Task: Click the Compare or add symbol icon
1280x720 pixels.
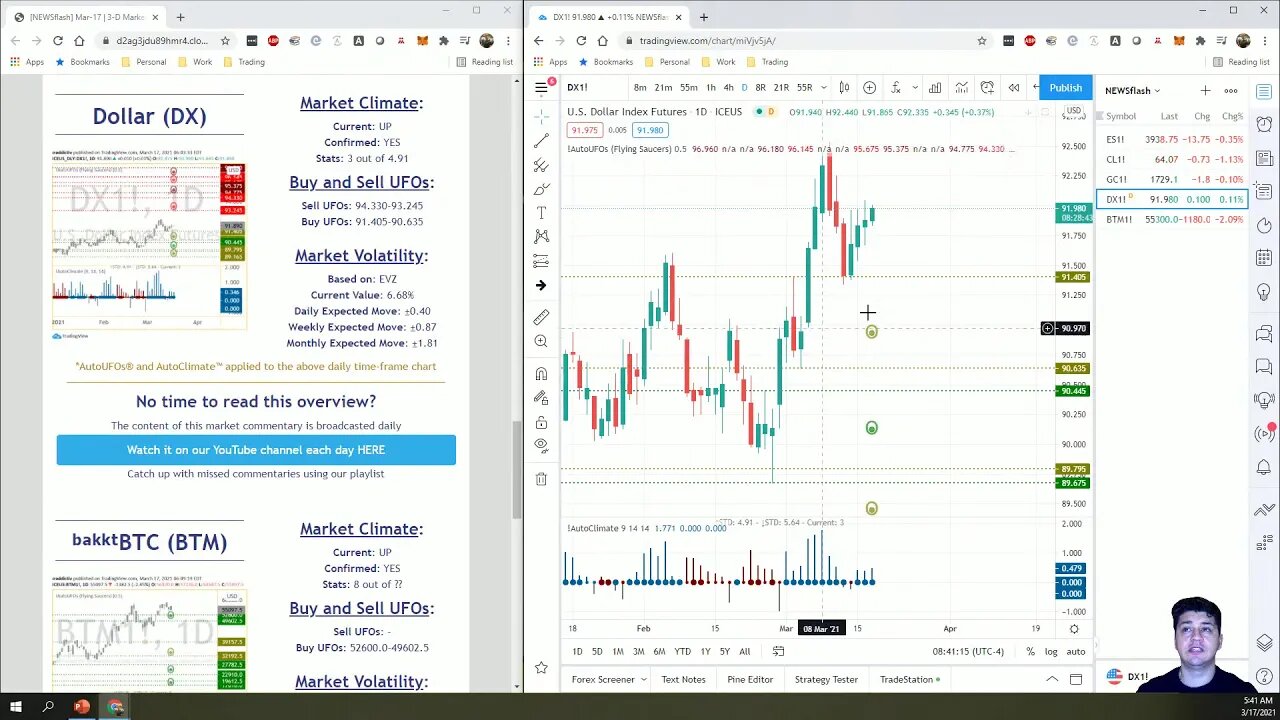Action: click(869, 87)
